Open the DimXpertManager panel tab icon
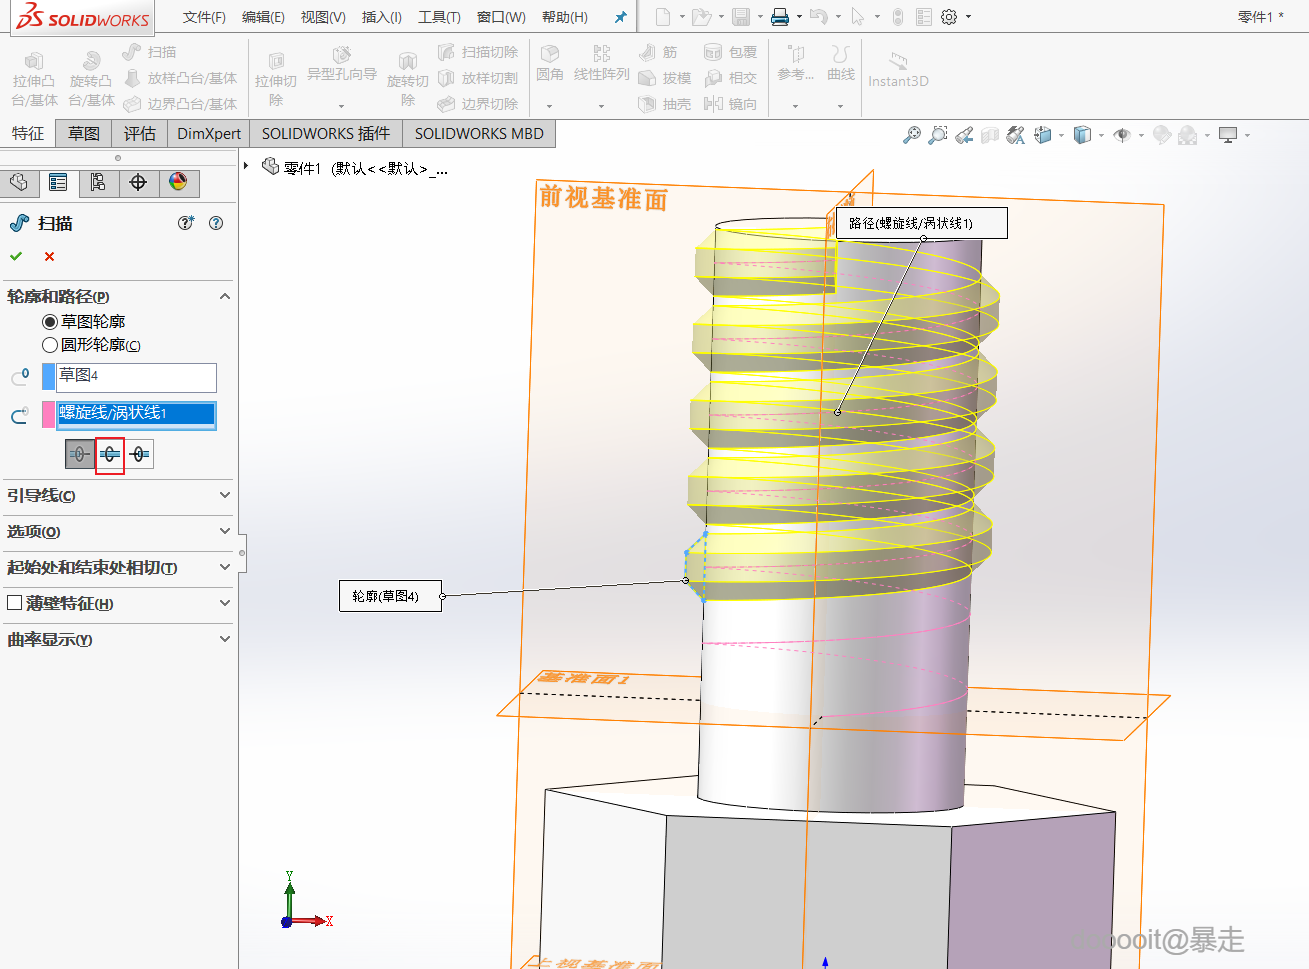1309x969 pixels. [138, 182]
